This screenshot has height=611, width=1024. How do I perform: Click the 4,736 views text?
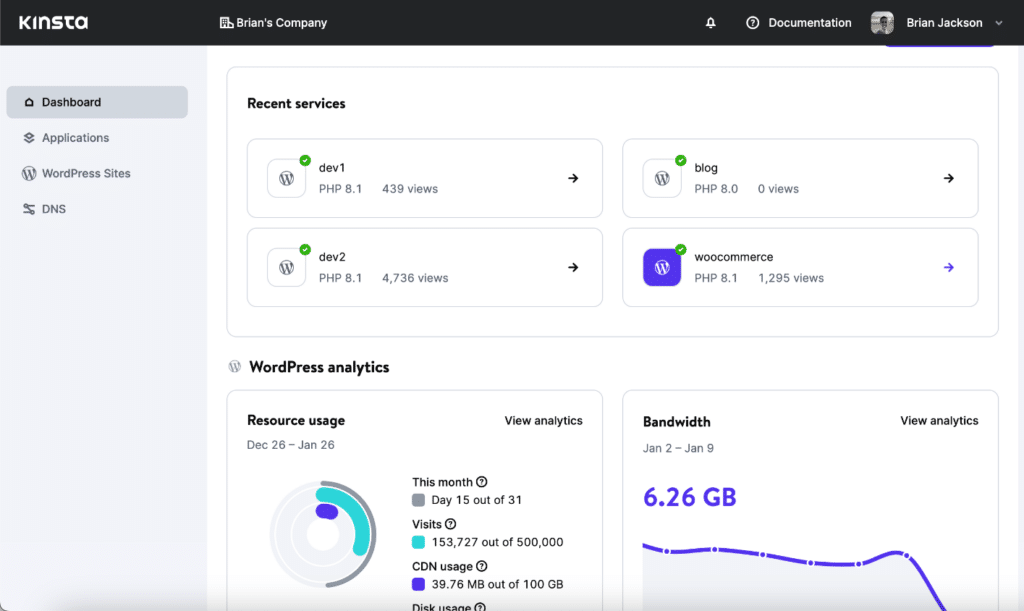tap(415, 278)
